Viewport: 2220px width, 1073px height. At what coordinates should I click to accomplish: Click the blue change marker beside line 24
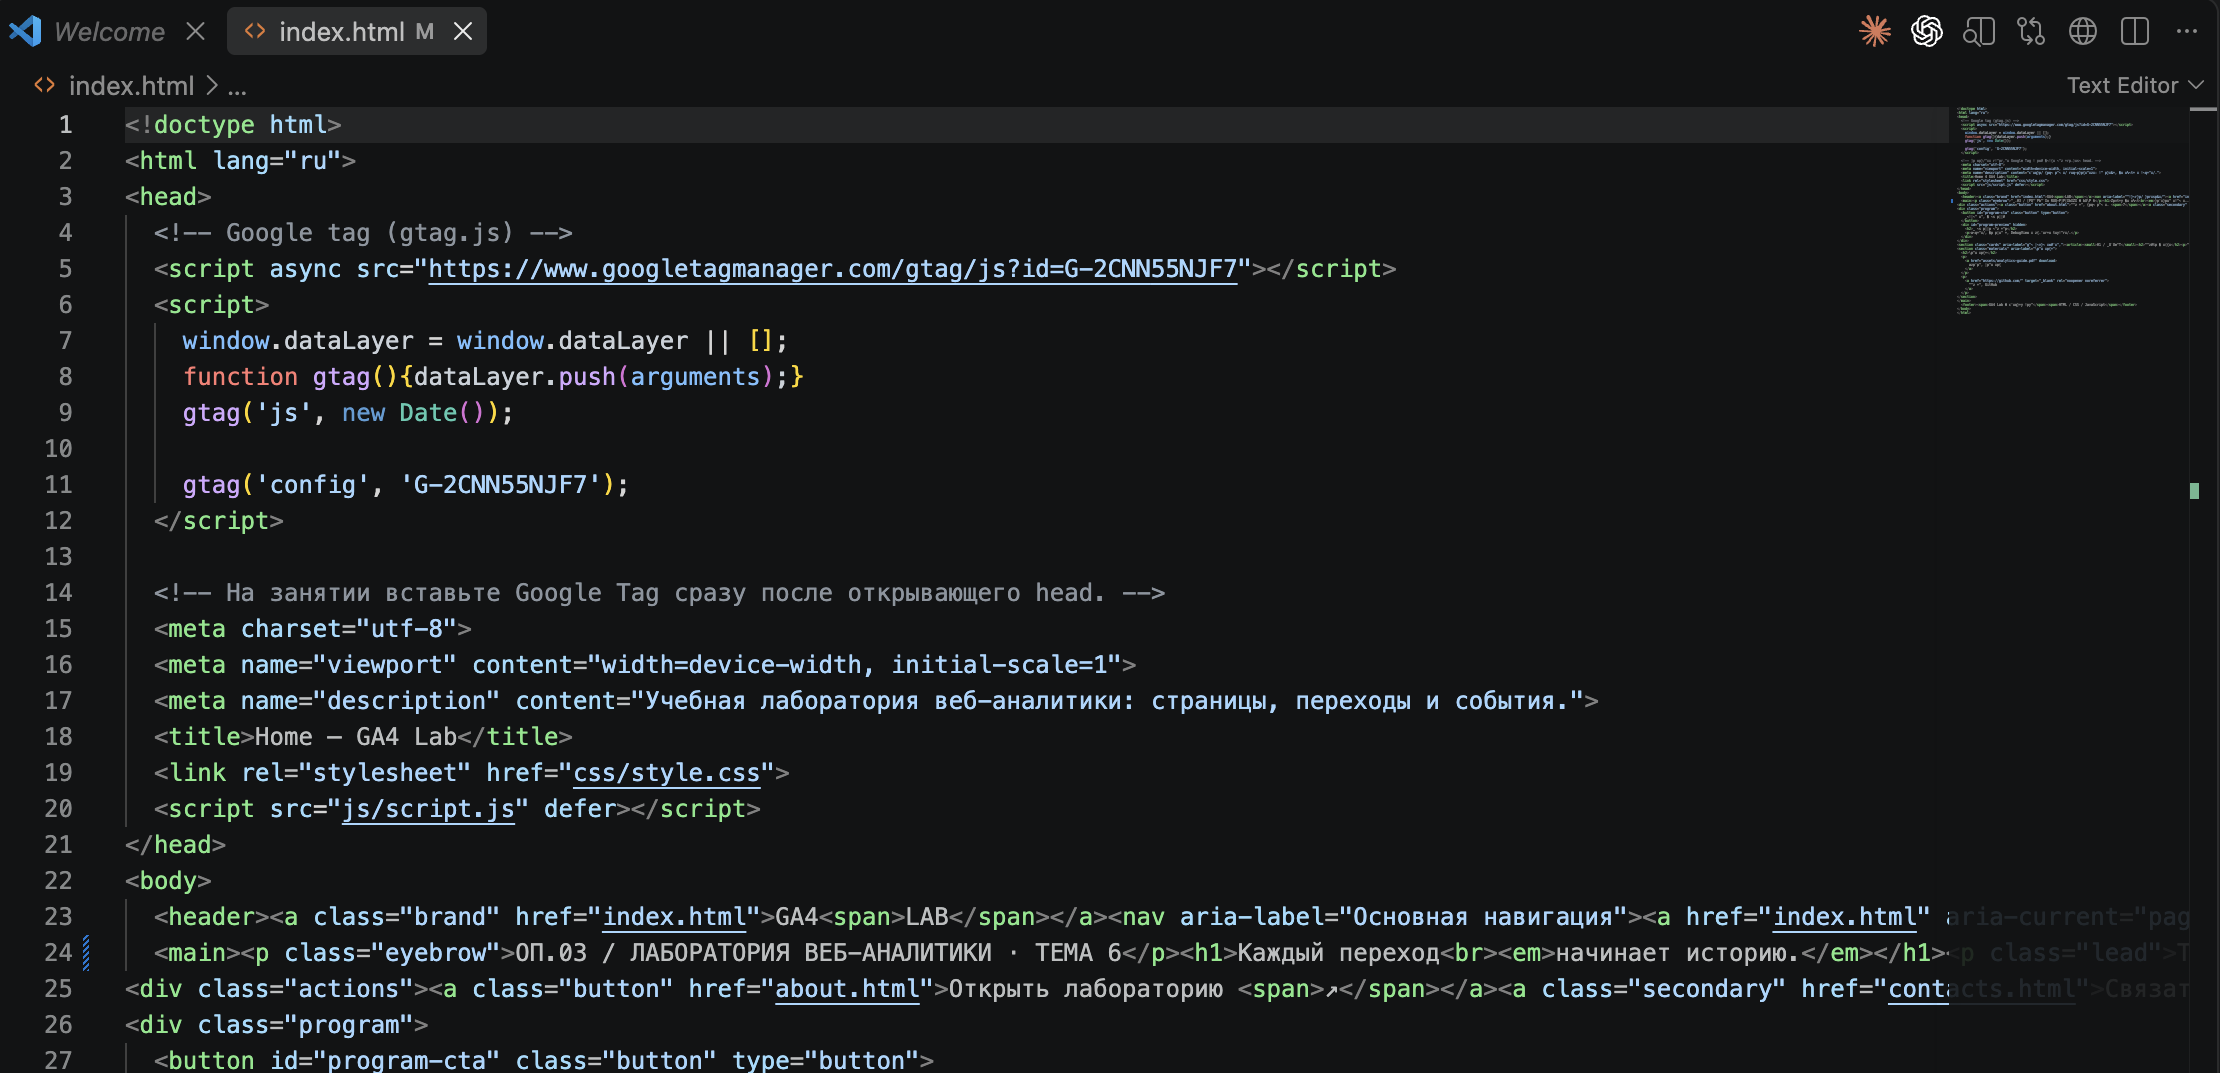[87, 953]
